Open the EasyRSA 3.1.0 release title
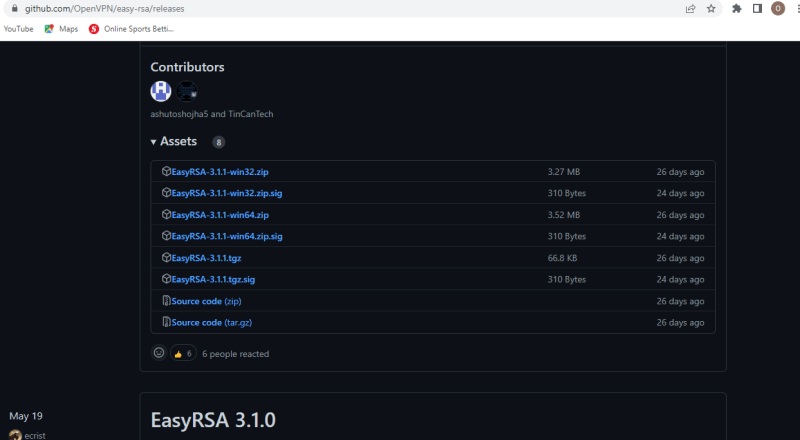This screenshot has height=440, width=800. pos(213,421)
